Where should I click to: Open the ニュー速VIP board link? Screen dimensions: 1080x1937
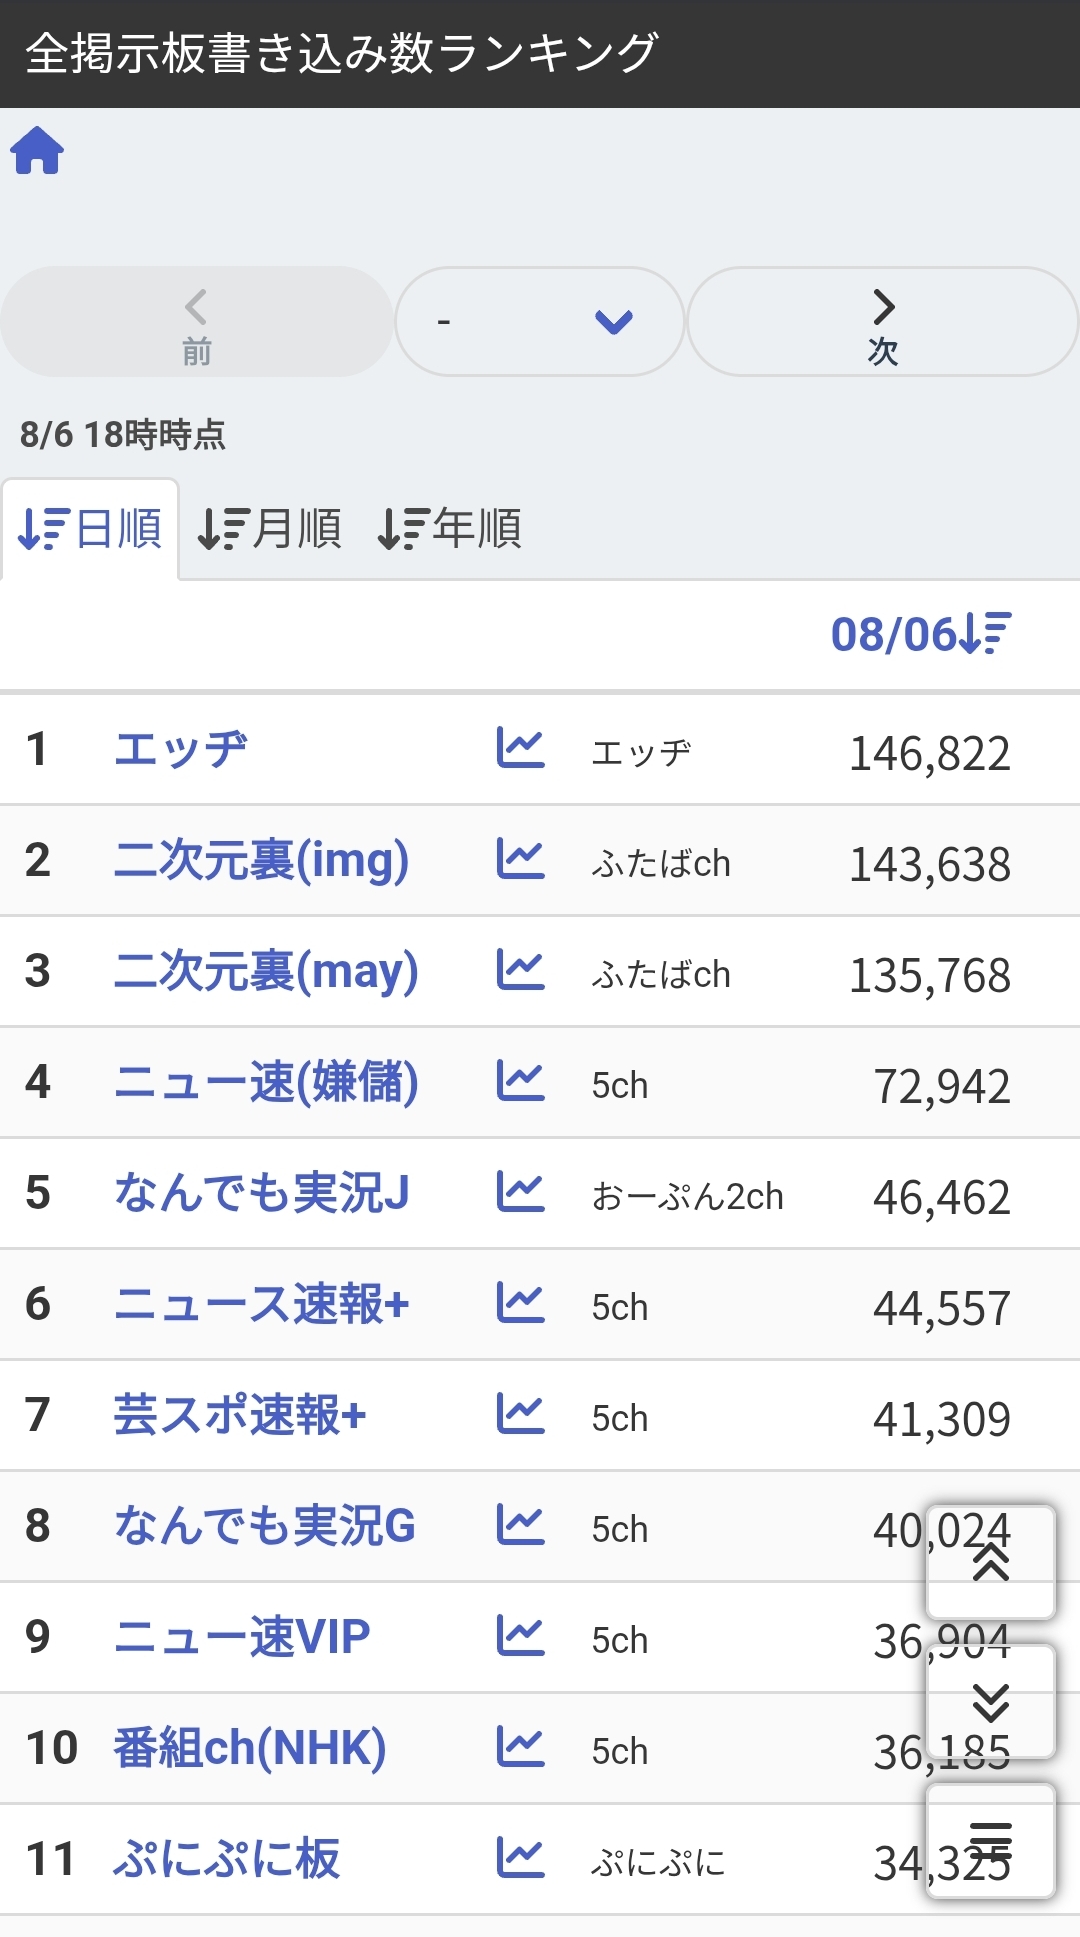point(242,1637)
